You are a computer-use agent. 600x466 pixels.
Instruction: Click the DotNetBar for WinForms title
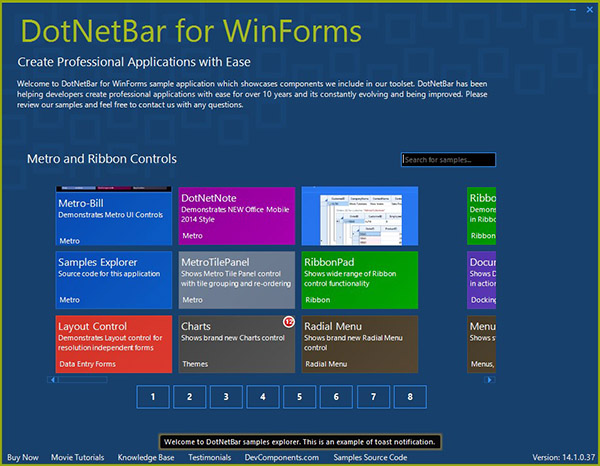[x=191, y=31]
